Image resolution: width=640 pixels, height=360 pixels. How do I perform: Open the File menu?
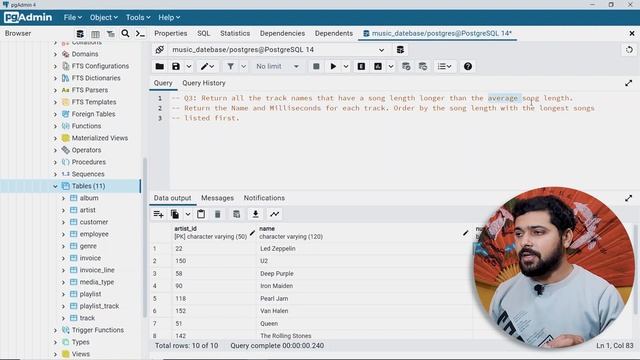coord(73,18)
